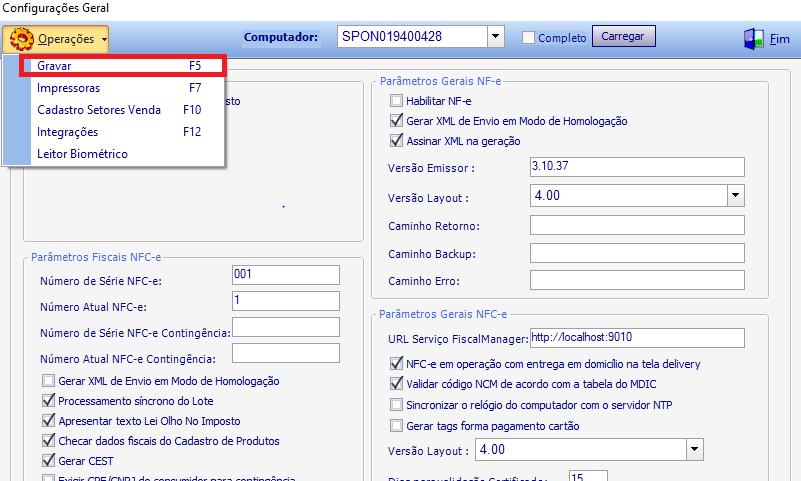Click the Computador field SPON019400428

412,37
